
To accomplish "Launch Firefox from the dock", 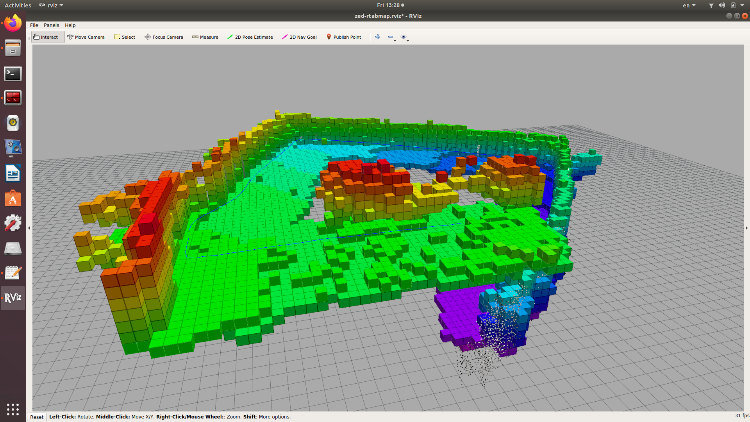I will click(x=13, y=22).
